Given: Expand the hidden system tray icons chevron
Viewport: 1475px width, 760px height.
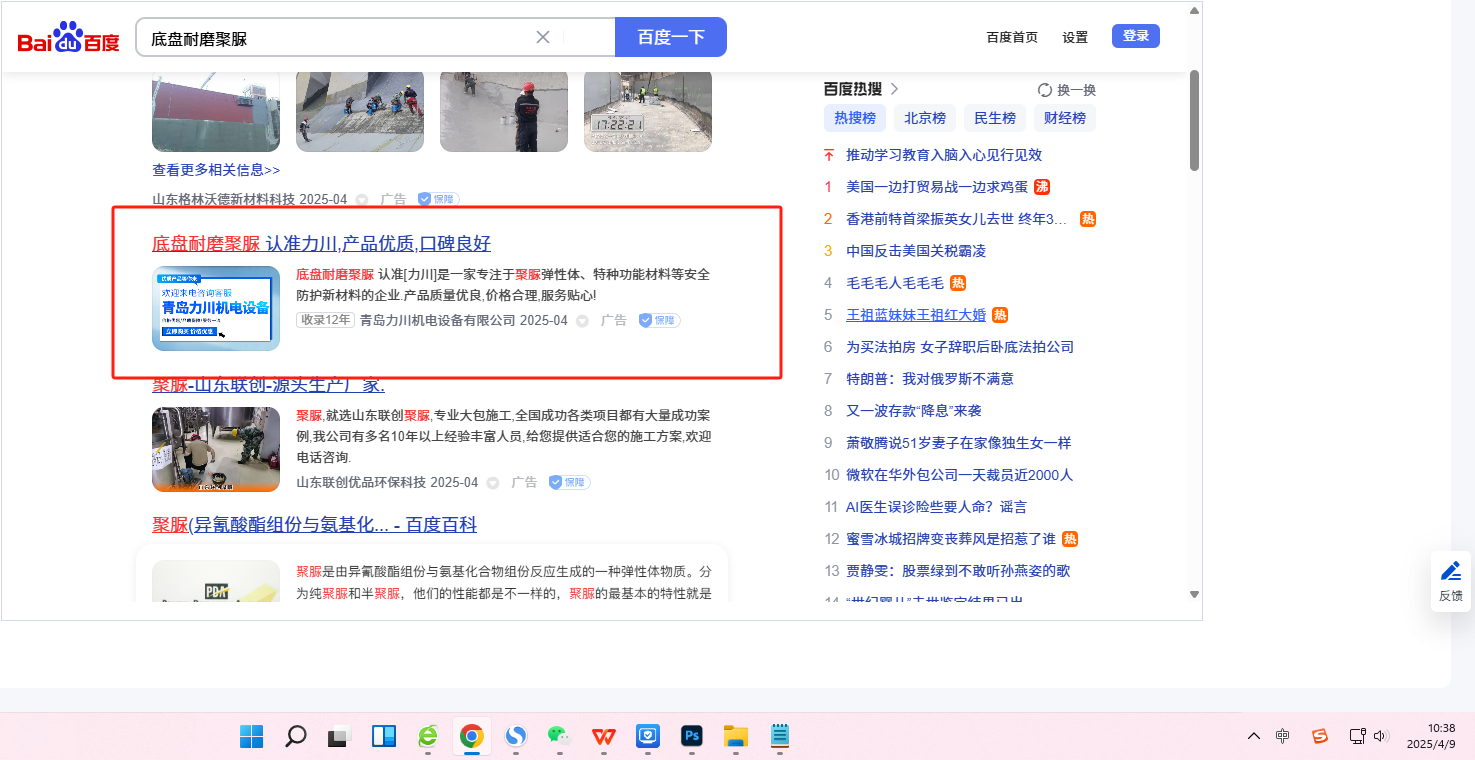Looking at the screenshot, I should coord(1253,736).
